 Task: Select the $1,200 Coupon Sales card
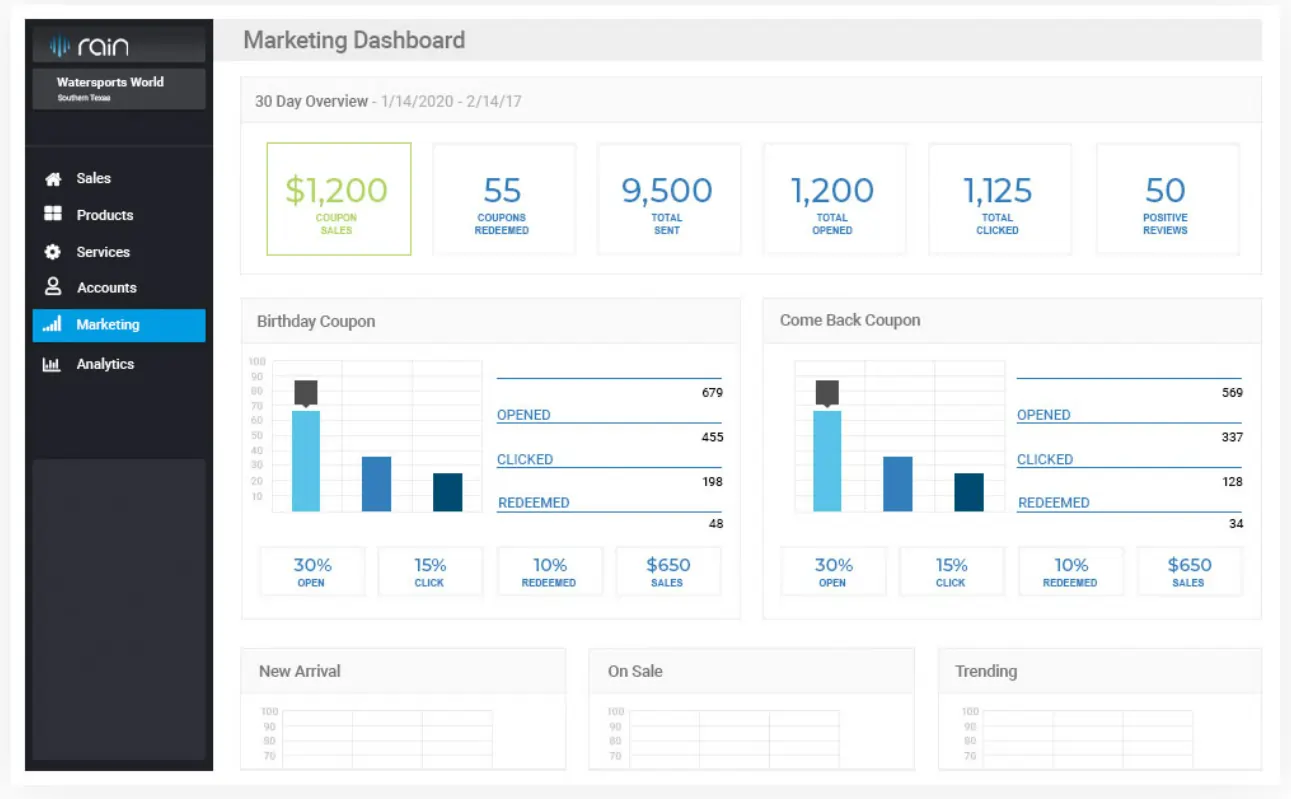pyautogui.click(x=338, y=199)
